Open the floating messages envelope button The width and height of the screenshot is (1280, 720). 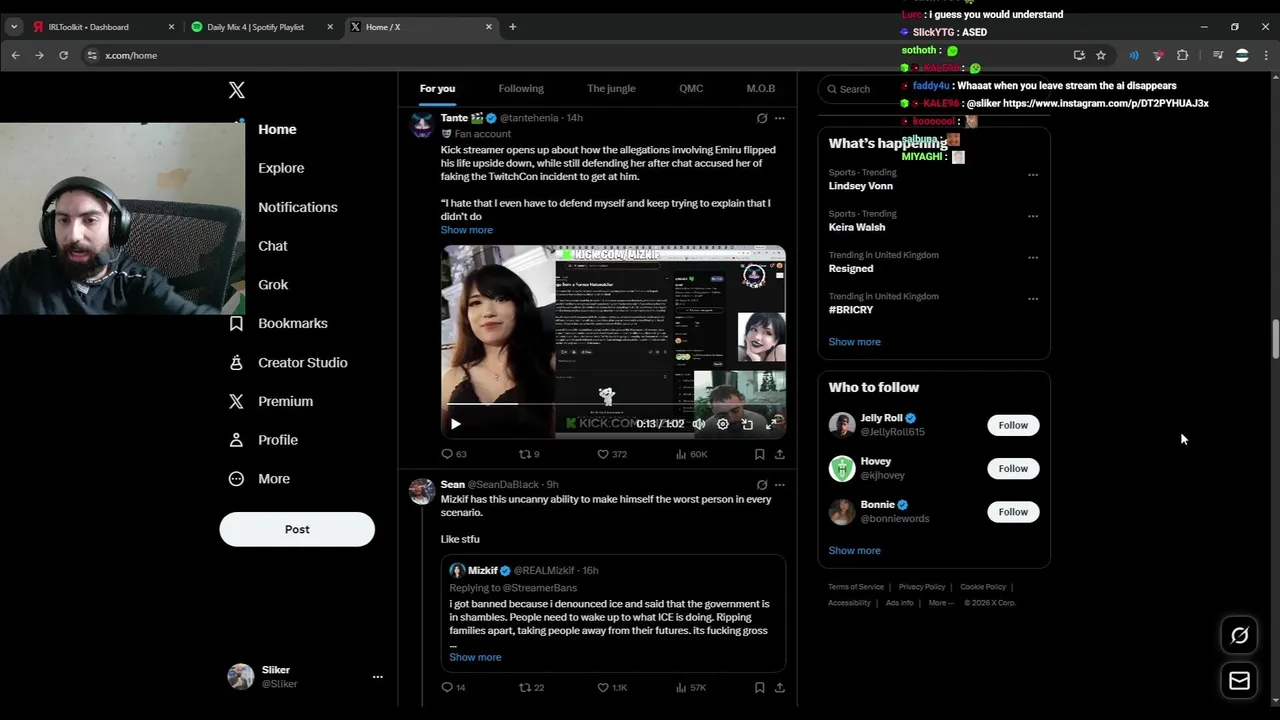point(1239,681)
